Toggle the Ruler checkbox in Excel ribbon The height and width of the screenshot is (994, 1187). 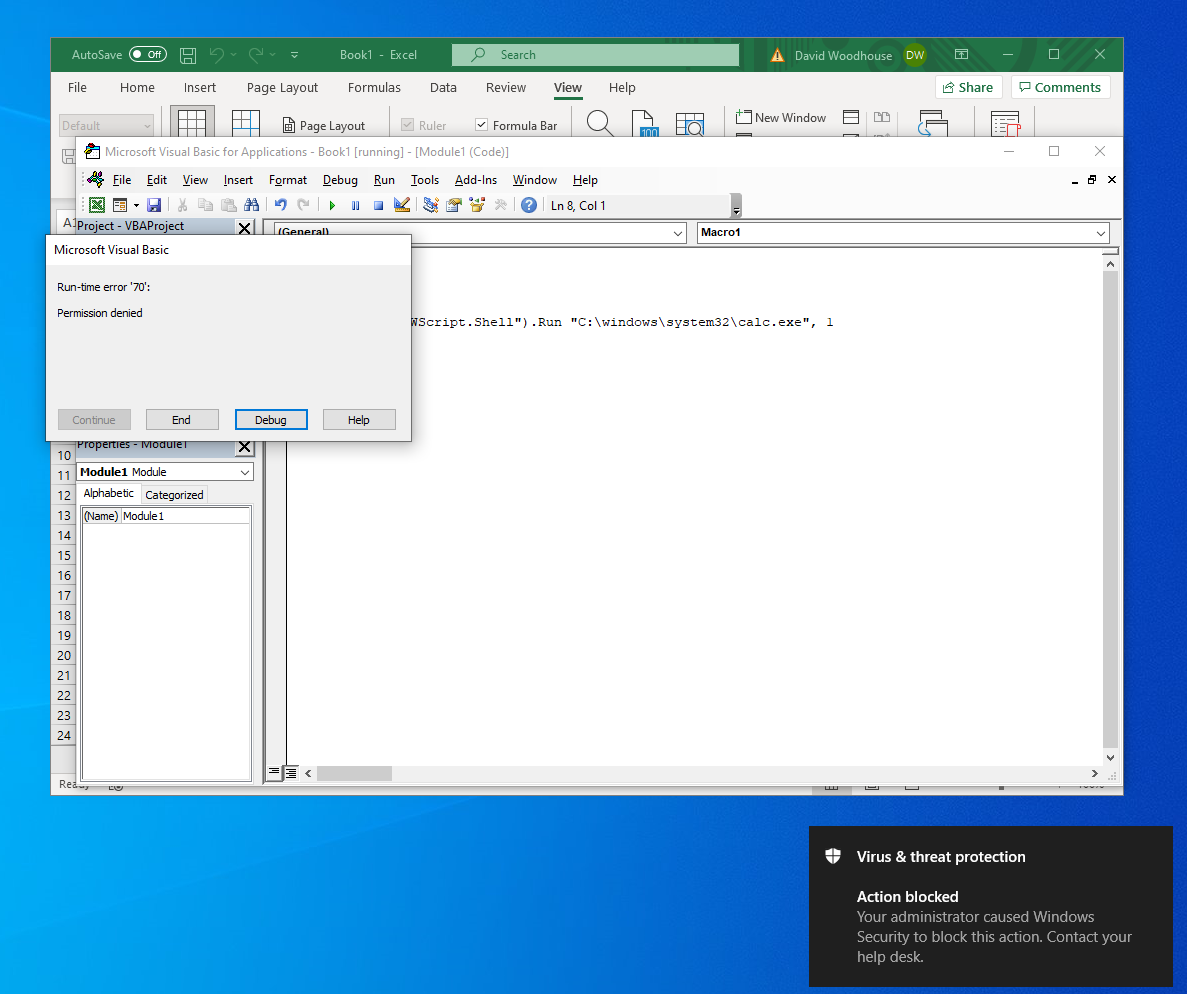[407, 124]
